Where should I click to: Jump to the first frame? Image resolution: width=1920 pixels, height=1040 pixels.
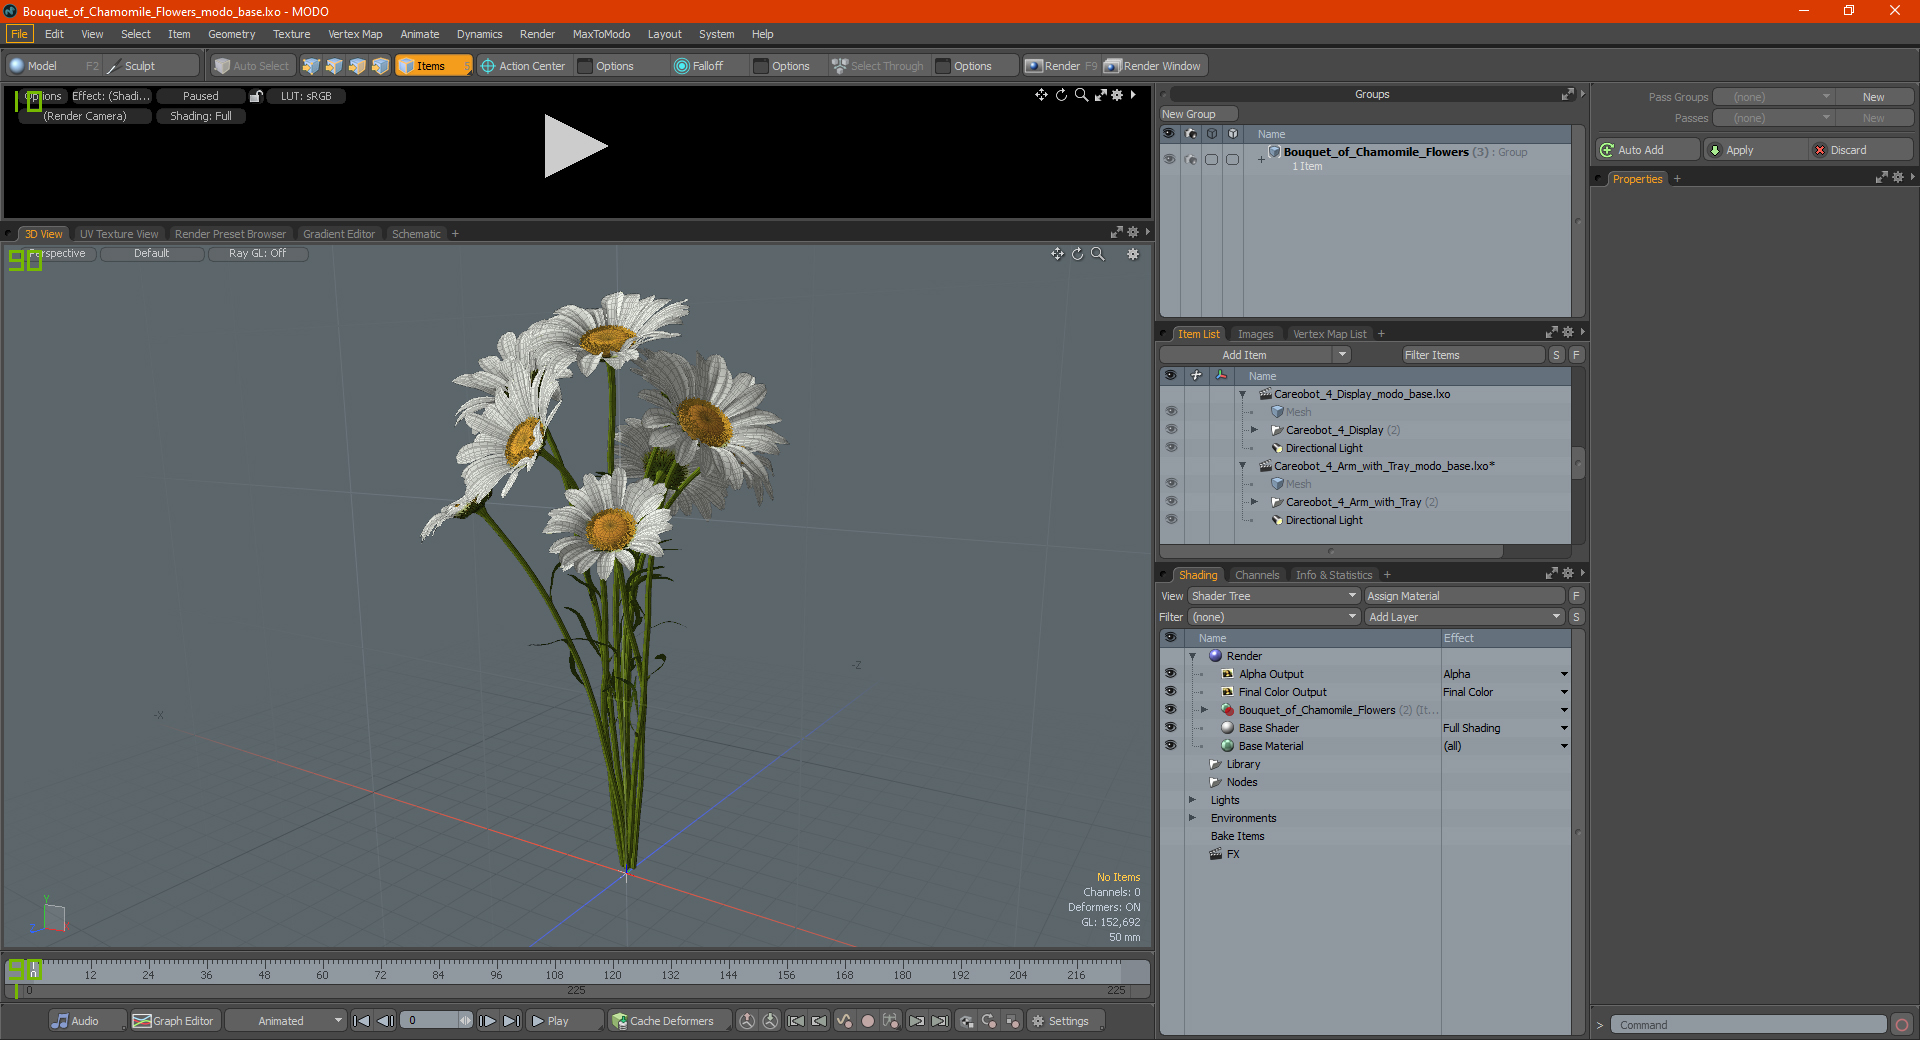(362, 1021)
